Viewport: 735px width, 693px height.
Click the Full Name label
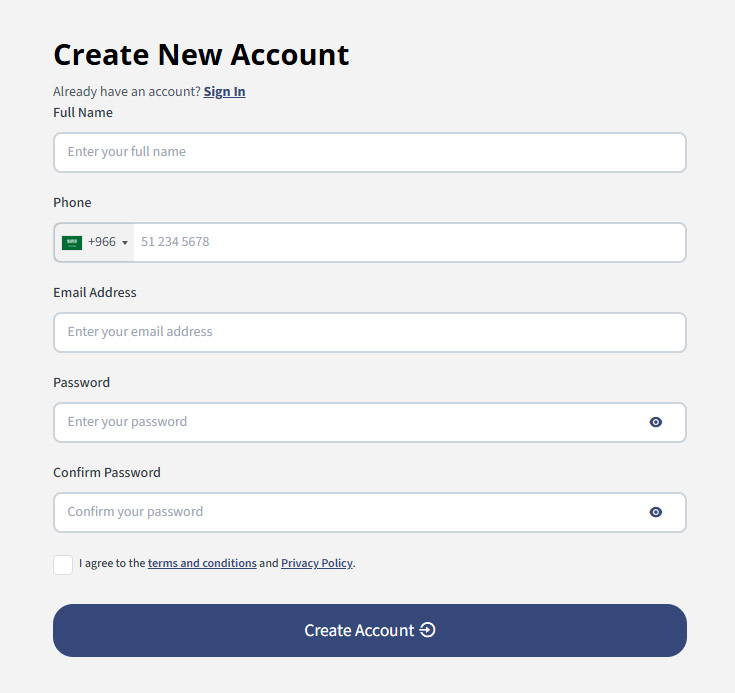point(83,113)
